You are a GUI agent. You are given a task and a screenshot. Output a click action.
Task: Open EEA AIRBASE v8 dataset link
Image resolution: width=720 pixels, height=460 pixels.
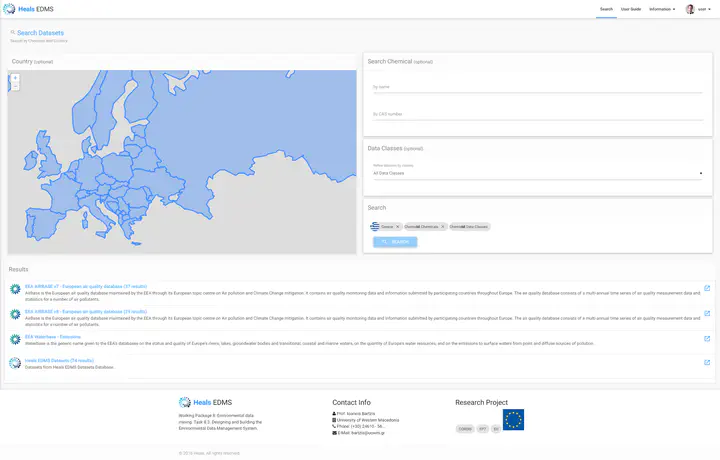(86, 312)
